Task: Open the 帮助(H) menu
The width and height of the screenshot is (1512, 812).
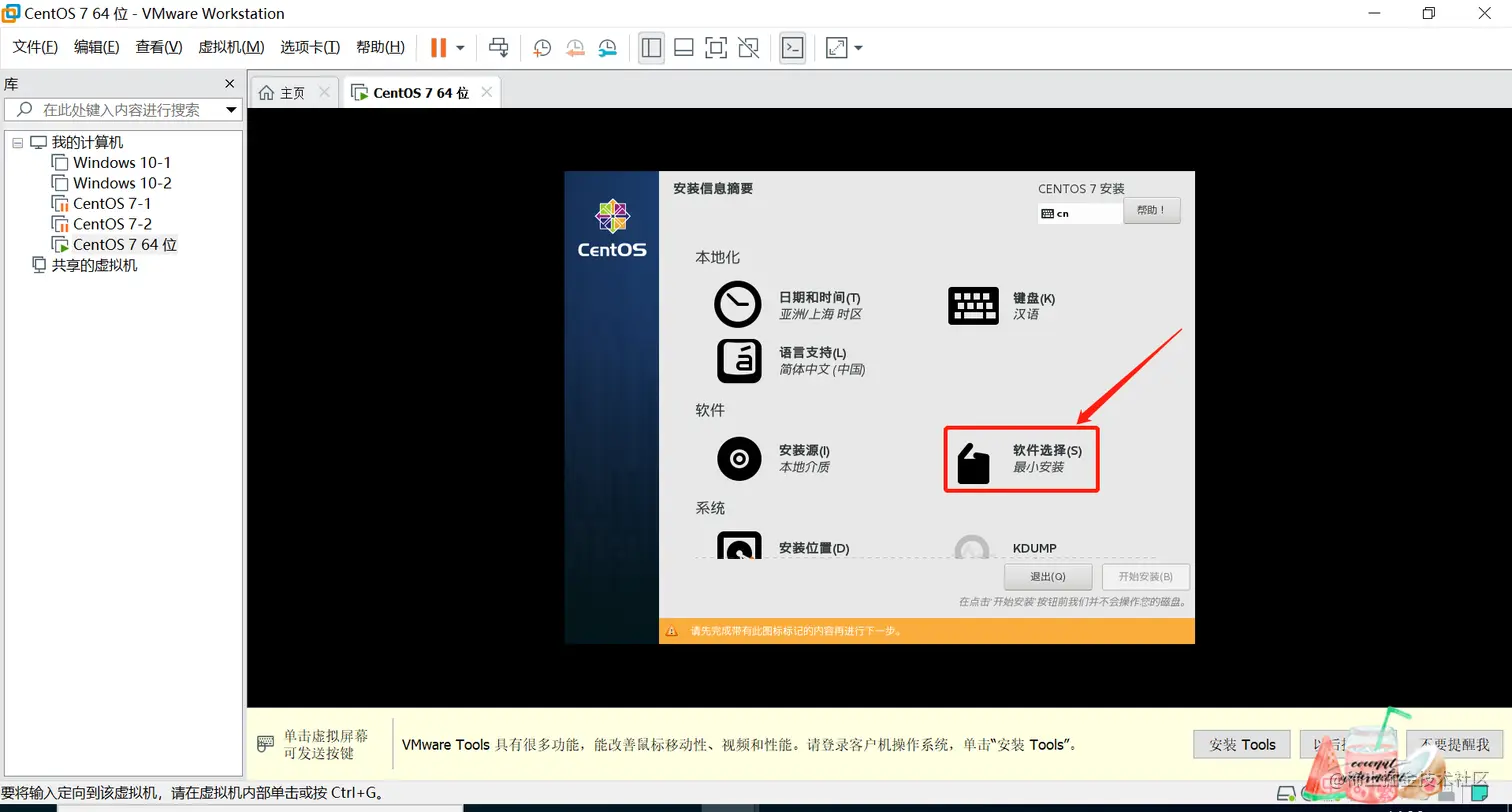Action: 380,47
